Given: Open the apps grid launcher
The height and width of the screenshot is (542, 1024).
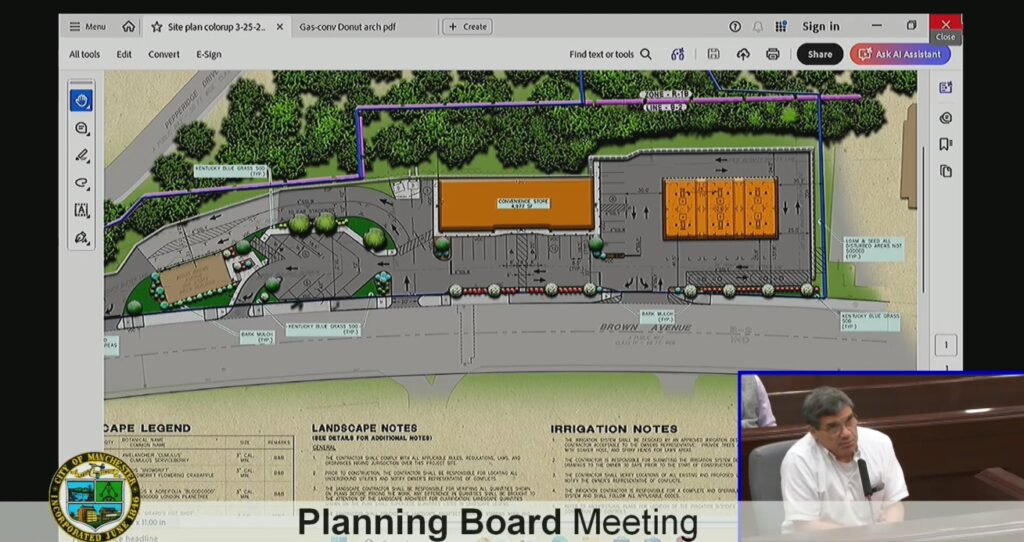Looking at the screenshot, I should click(781, 27).
